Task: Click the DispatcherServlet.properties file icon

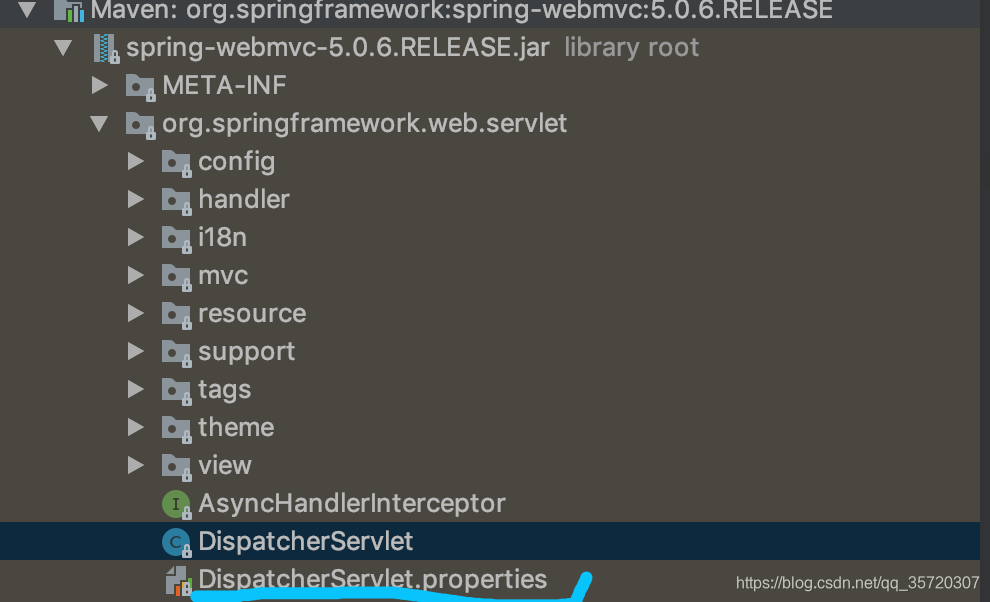Action: 176,579
